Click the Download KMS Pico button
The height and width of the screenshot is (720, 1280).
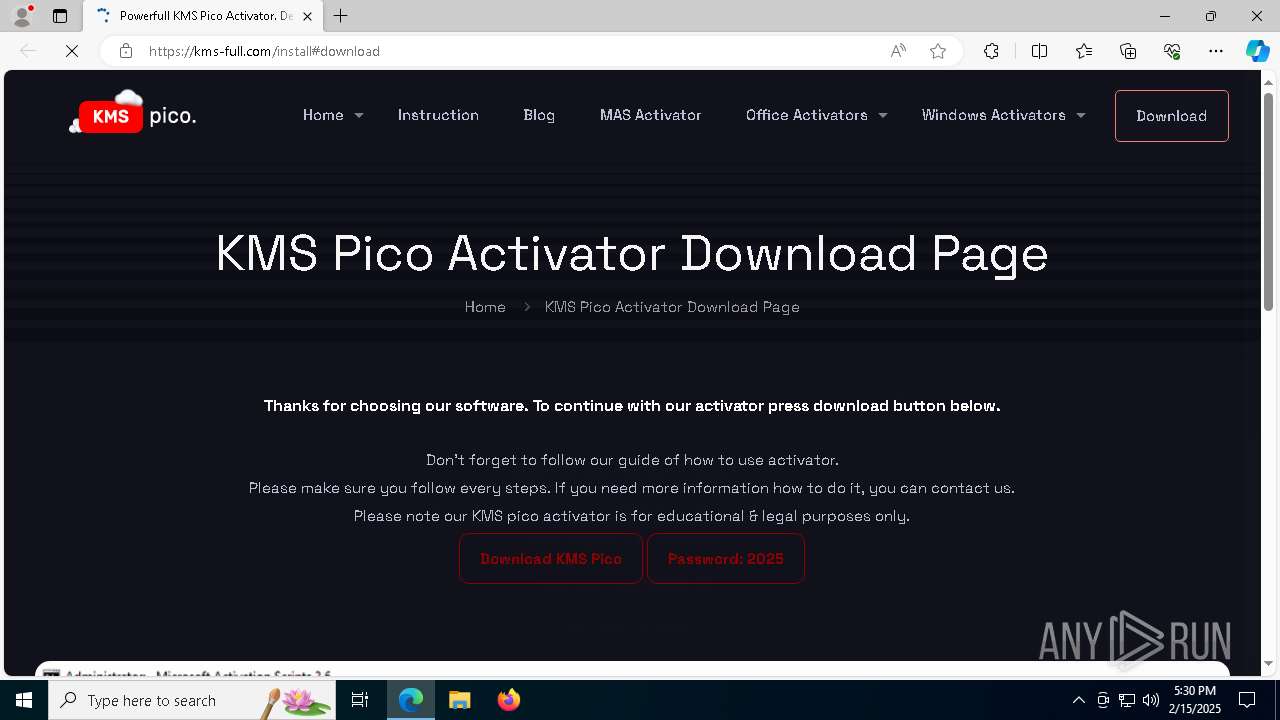click(x=551, y=559)
